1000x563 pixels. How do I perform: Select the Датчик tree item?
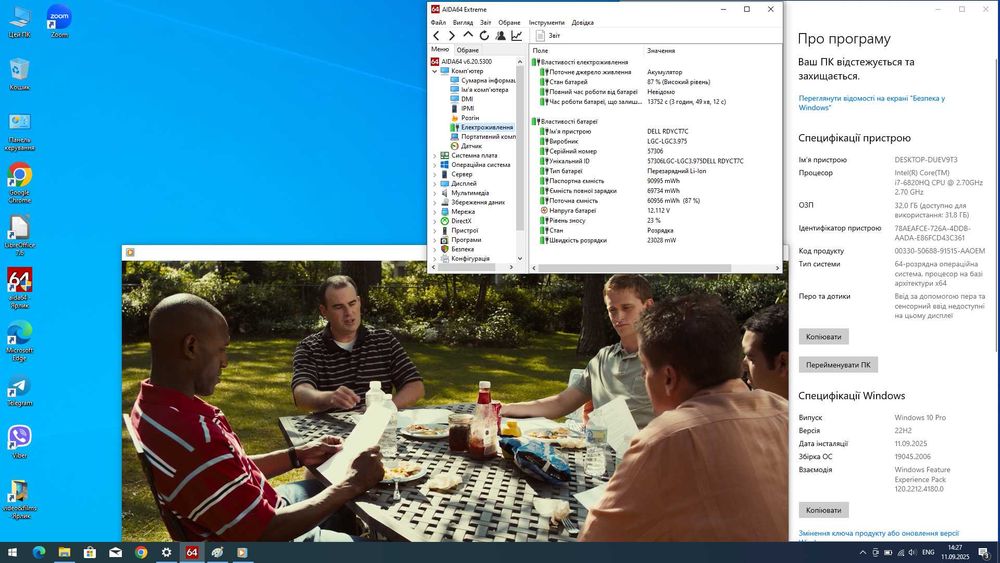pos(466,146)
